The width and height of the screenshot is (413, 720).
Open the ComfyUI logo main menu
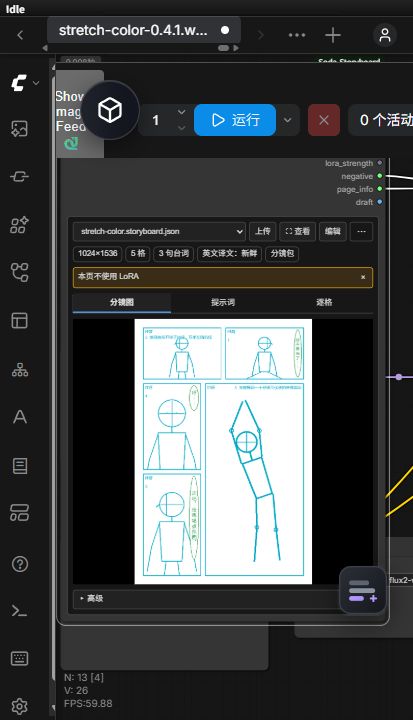[x=19, y=83]
